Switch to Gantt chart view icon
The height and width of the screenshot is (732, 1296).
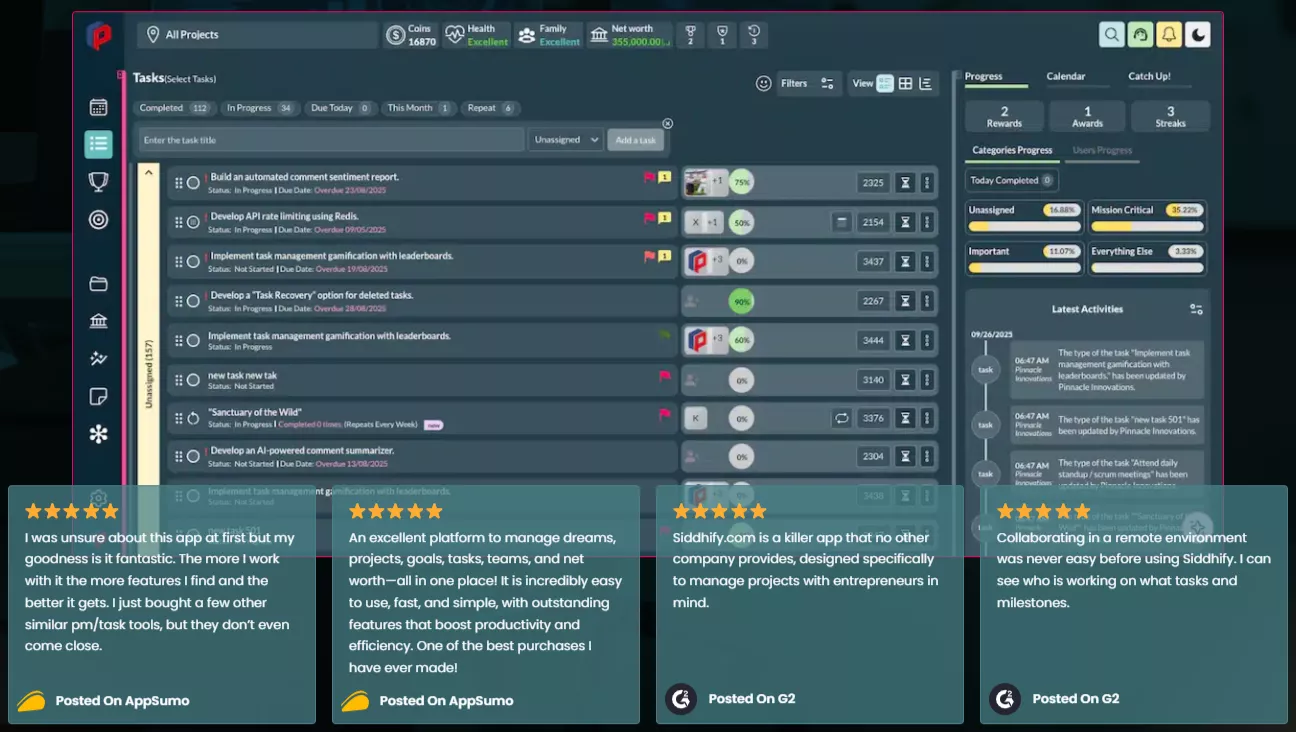(x=925, y=84)
